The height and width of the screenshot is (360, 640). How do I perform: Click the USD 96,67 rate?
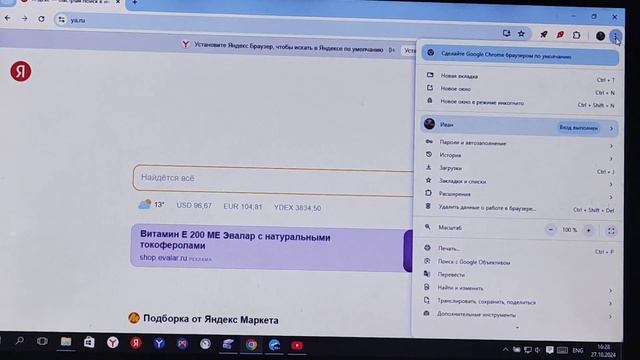click(194, 205)
